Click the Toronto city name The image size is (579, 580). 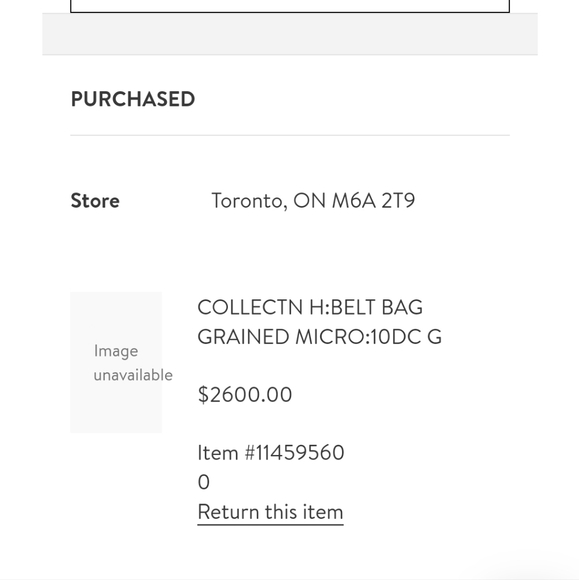point(249,201)
